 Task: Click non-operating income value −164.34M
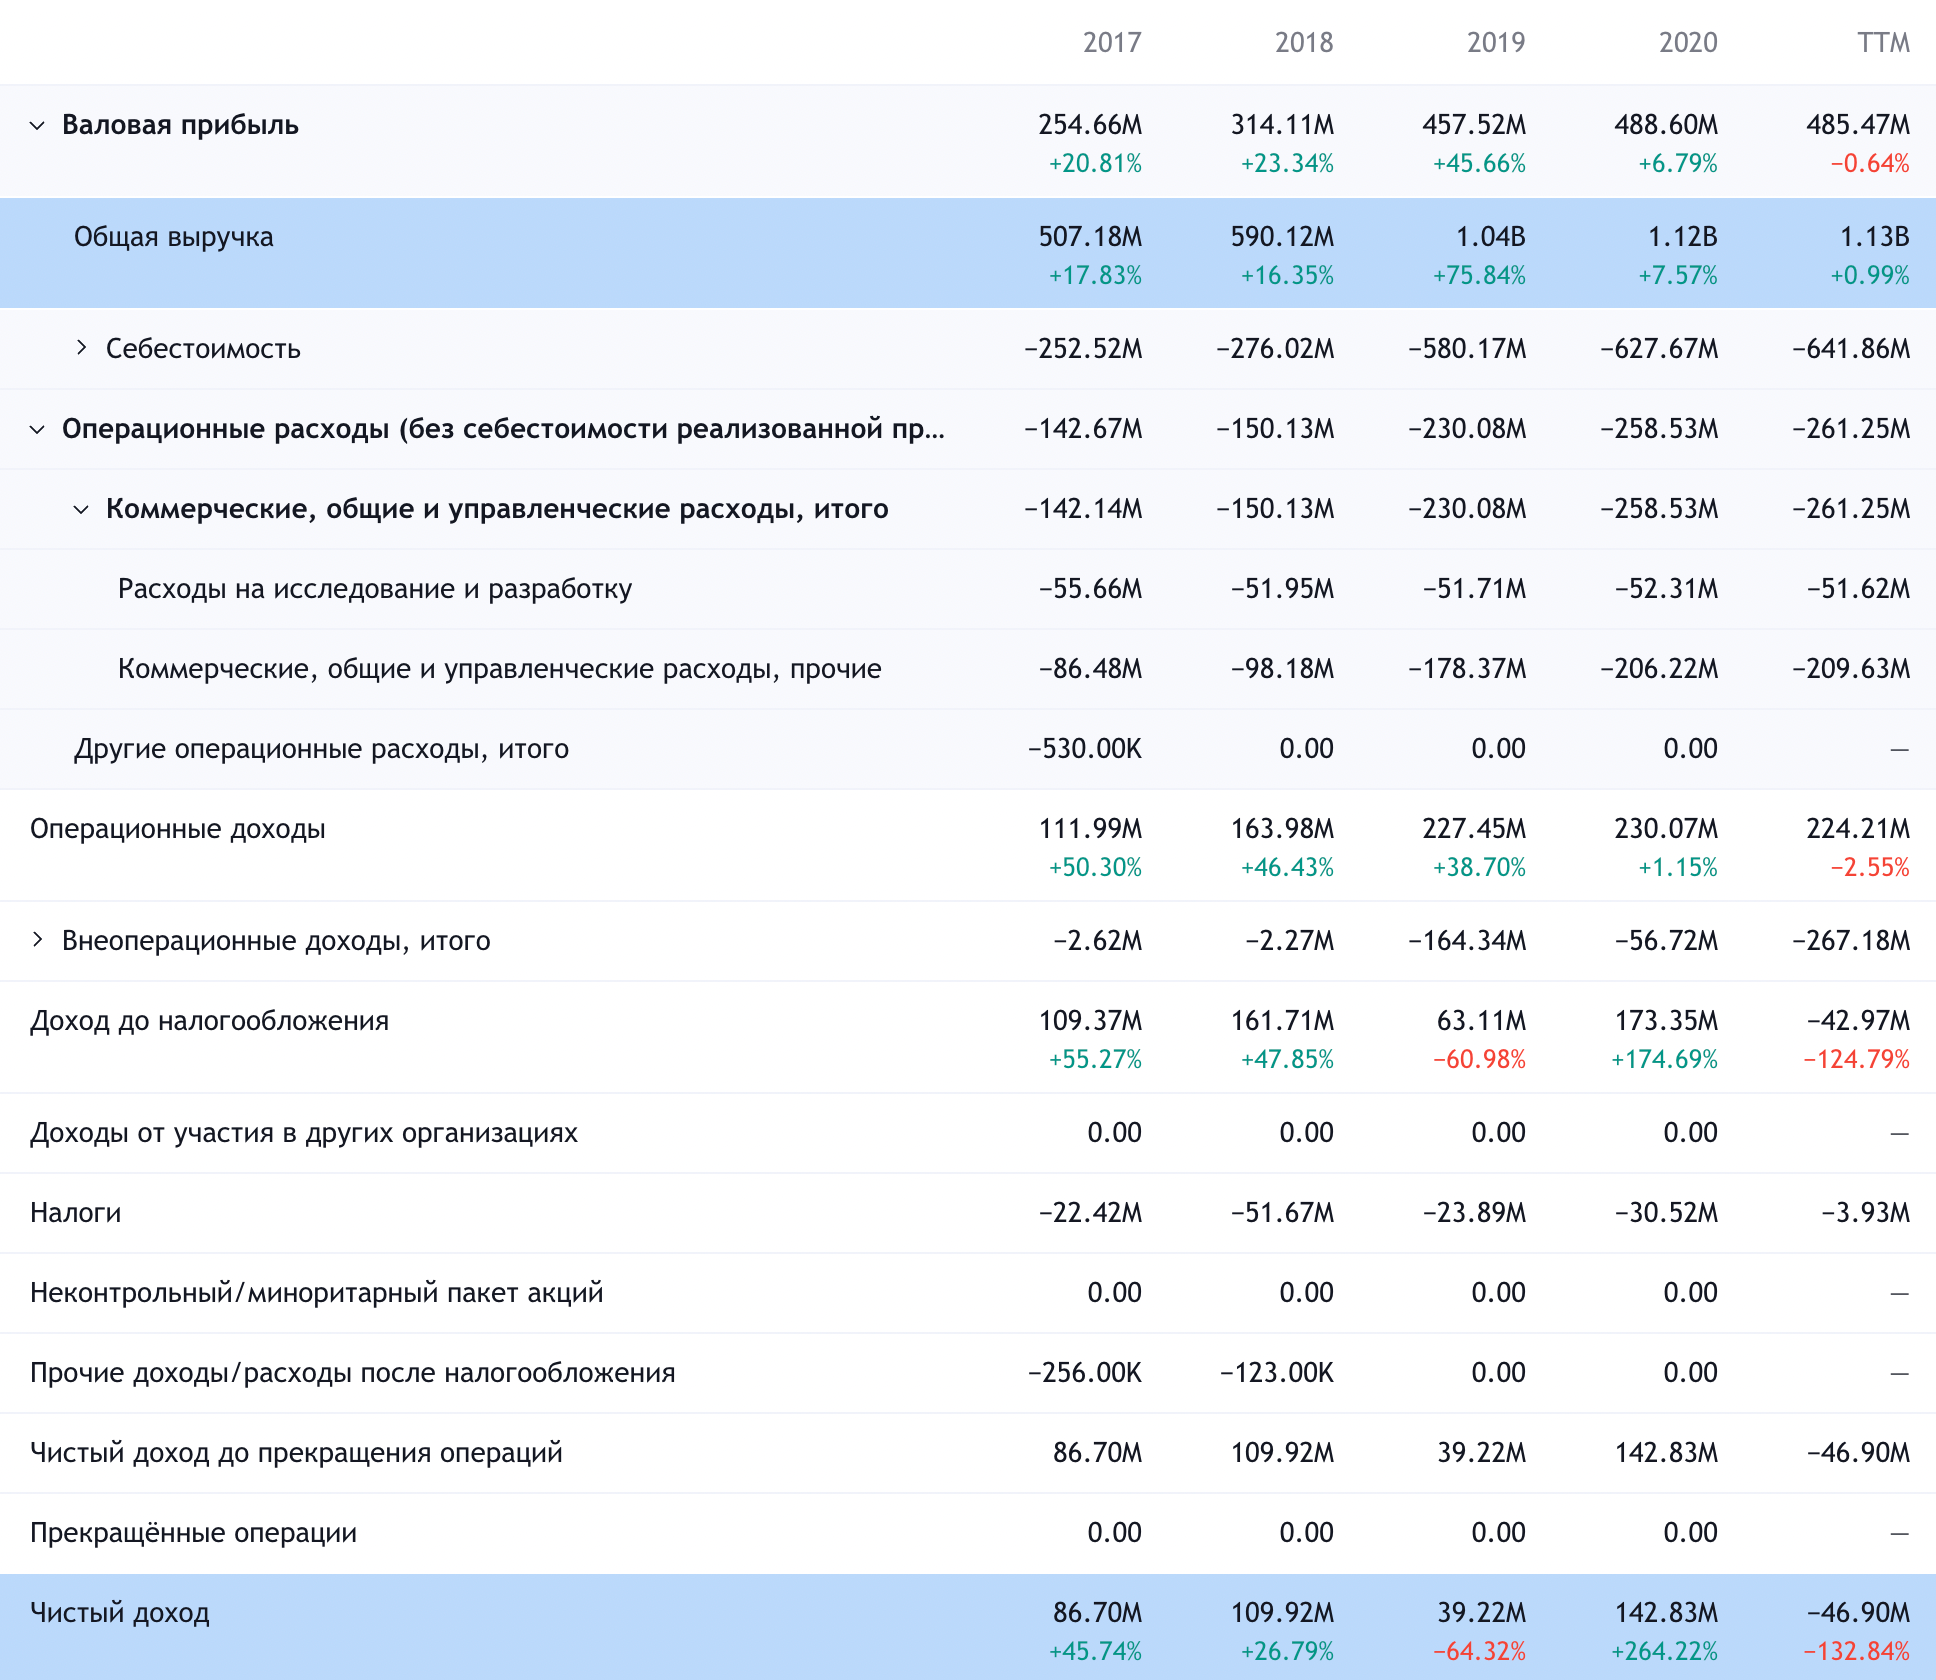tap(1467, 941)
